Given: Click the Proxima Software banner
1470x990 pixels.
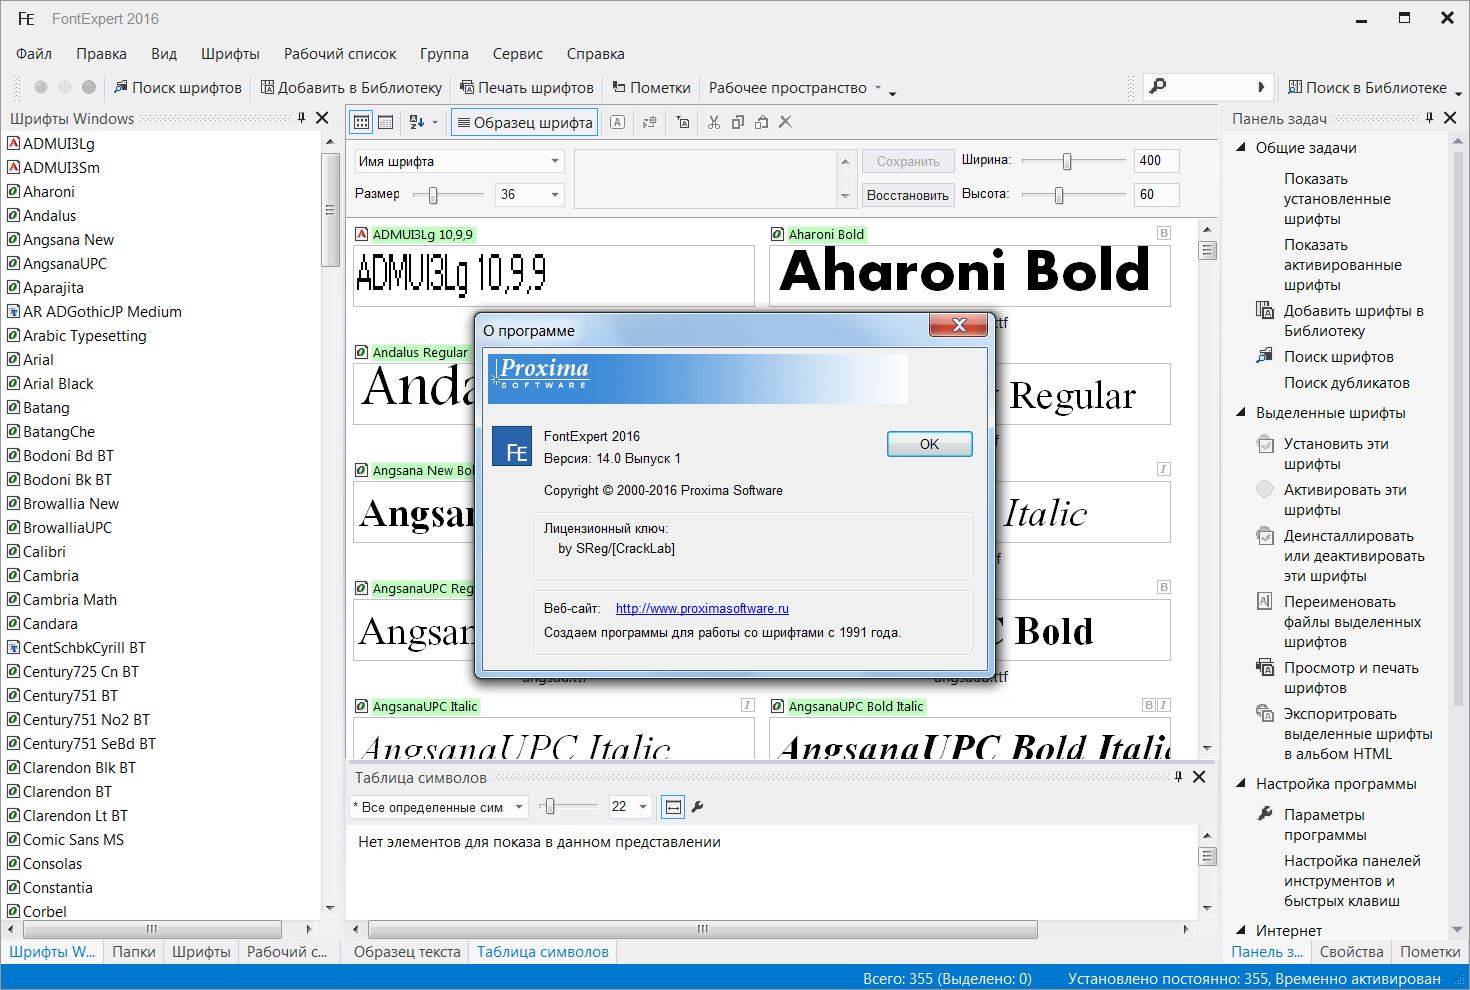Looking at the screenshot, I should (697, 378).
